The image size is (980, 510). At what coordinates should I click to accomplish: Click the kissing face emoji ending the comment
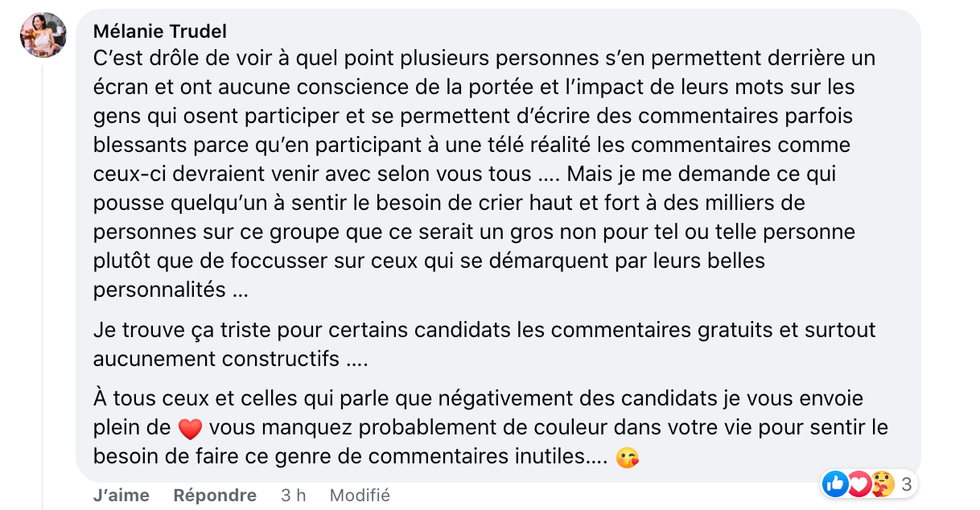tap(628, 457)
